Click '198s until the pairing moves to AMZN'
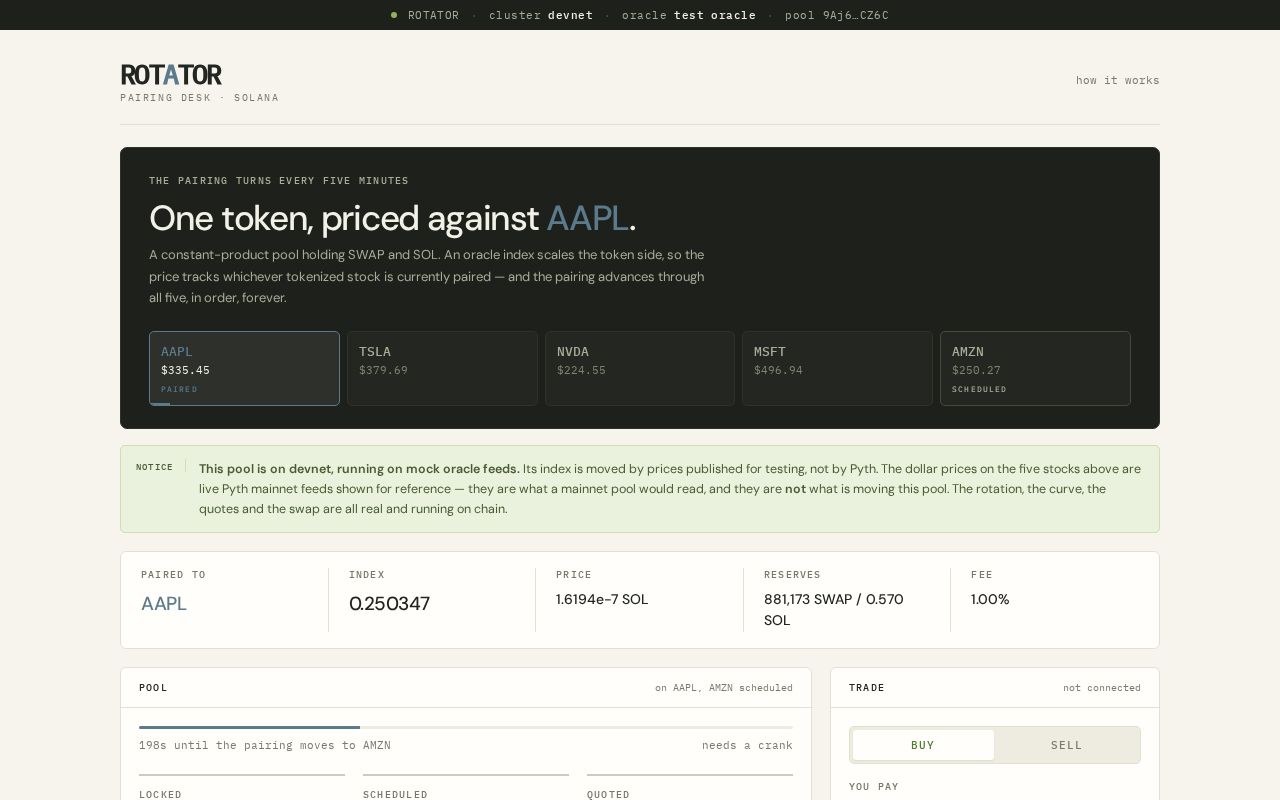1280x800 pixels. (x=265, y=745)
